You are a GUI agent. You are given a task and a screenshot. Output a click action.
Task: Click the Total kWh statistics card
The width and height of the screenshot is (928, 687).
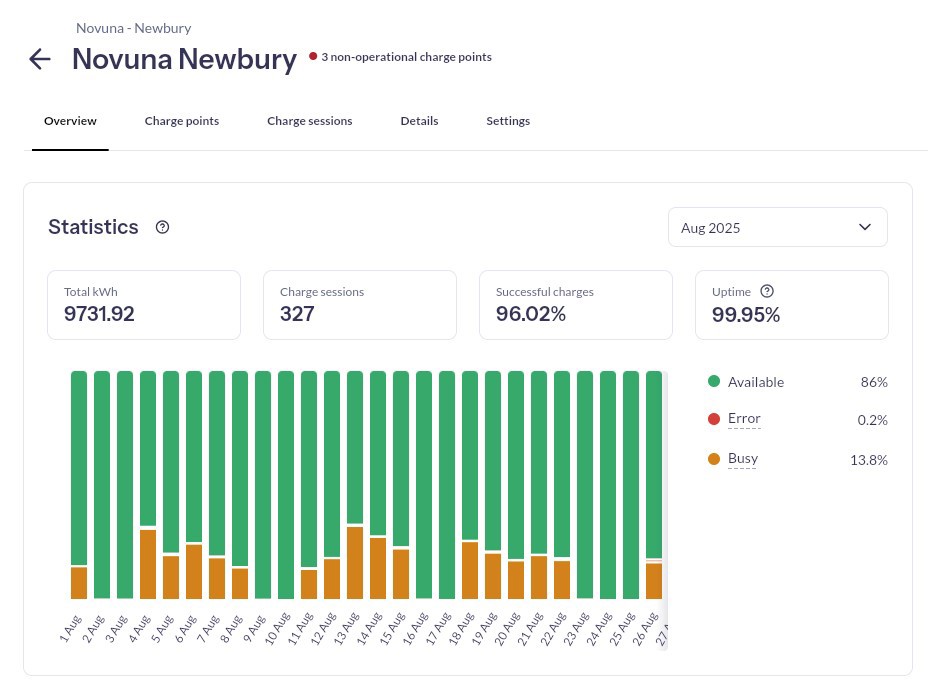[144, 305]
